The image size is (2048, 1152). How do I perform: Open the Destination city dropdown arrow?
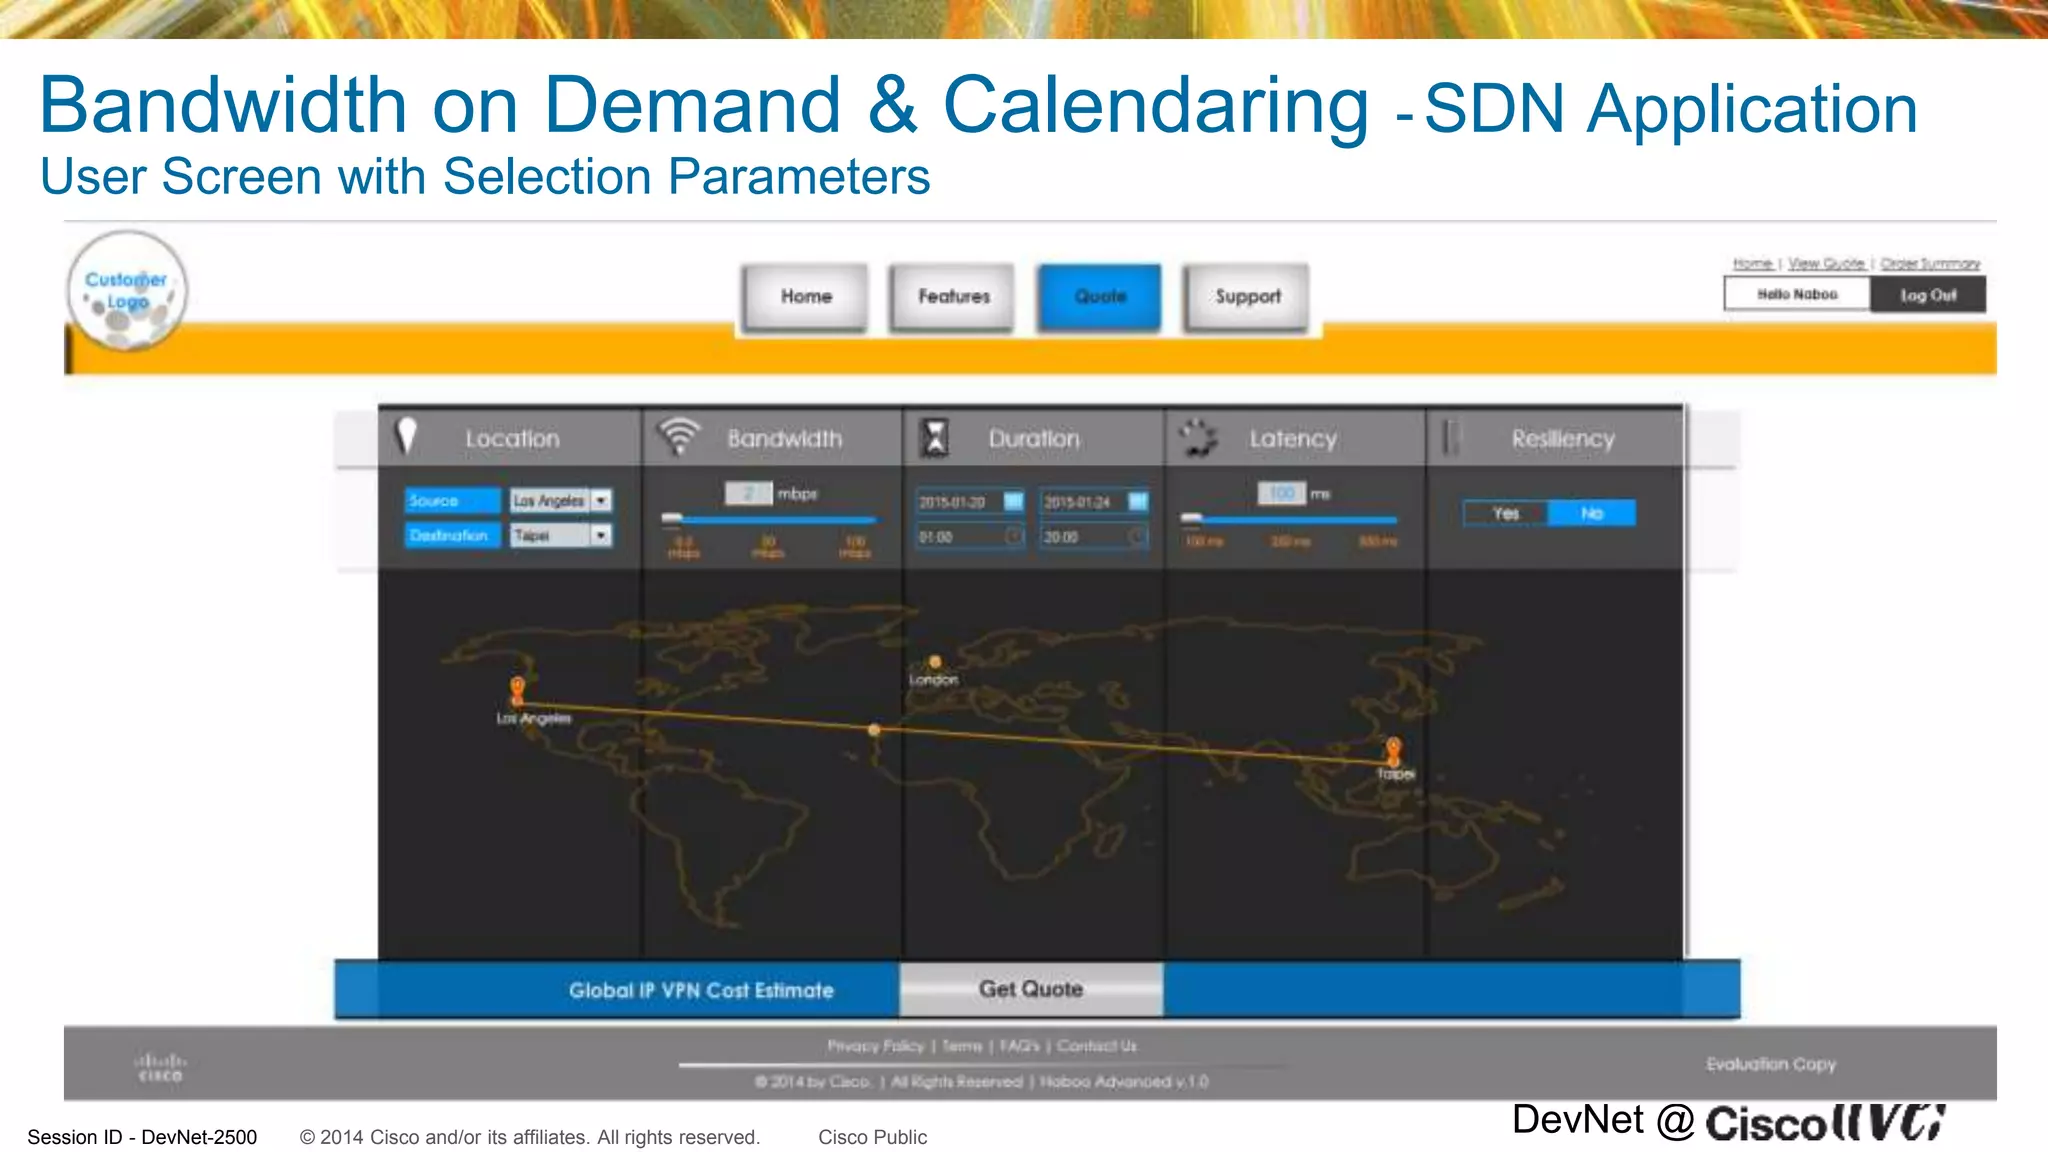601,535
